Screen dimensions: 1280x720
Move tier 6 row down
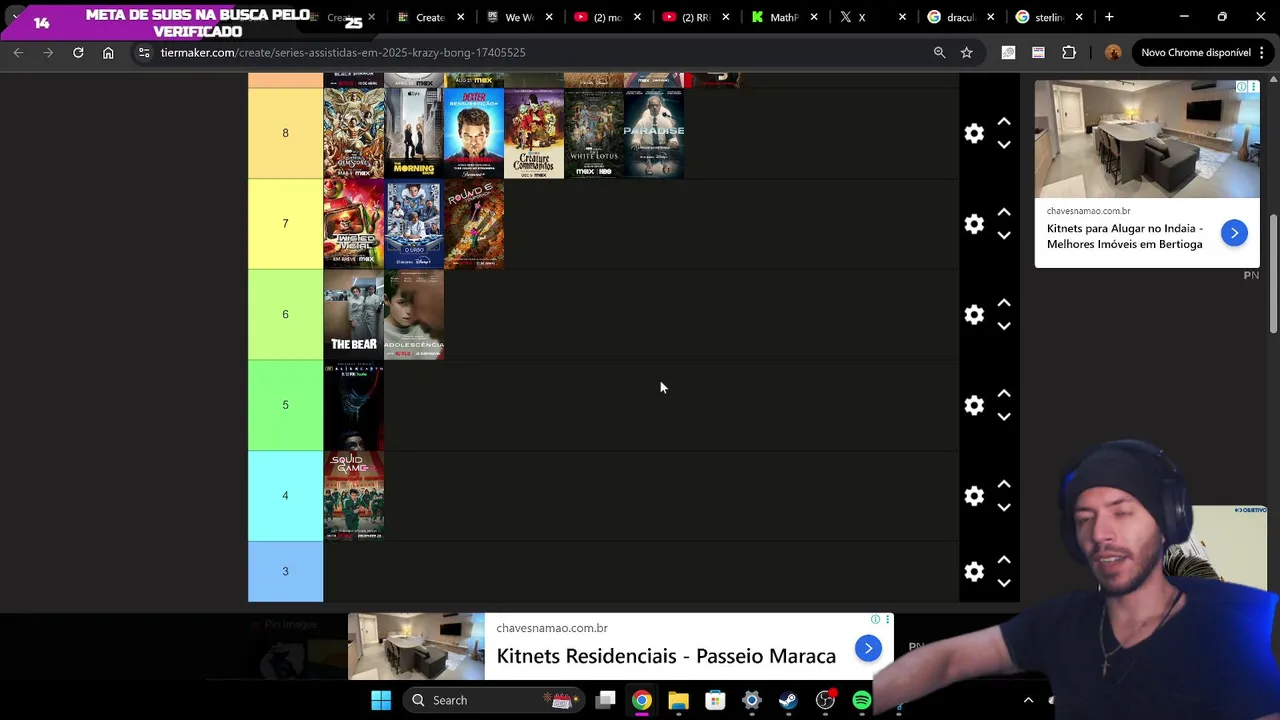point(1004,326)
